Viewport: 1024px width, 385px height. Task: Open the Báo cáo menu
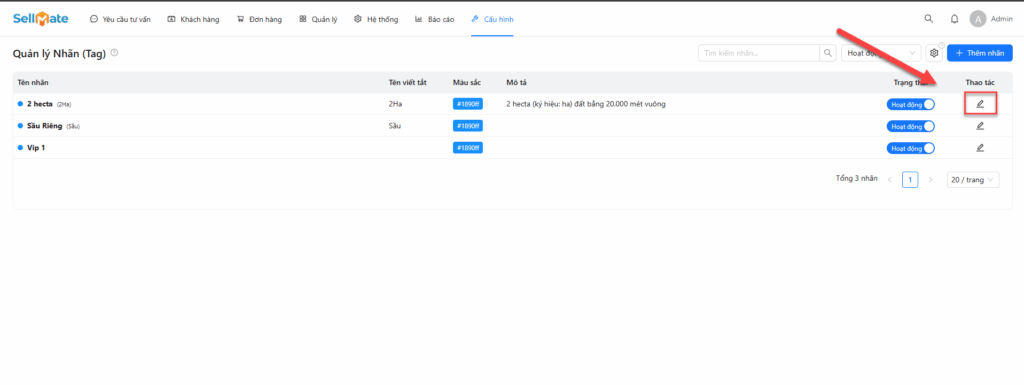pos(434,20)
